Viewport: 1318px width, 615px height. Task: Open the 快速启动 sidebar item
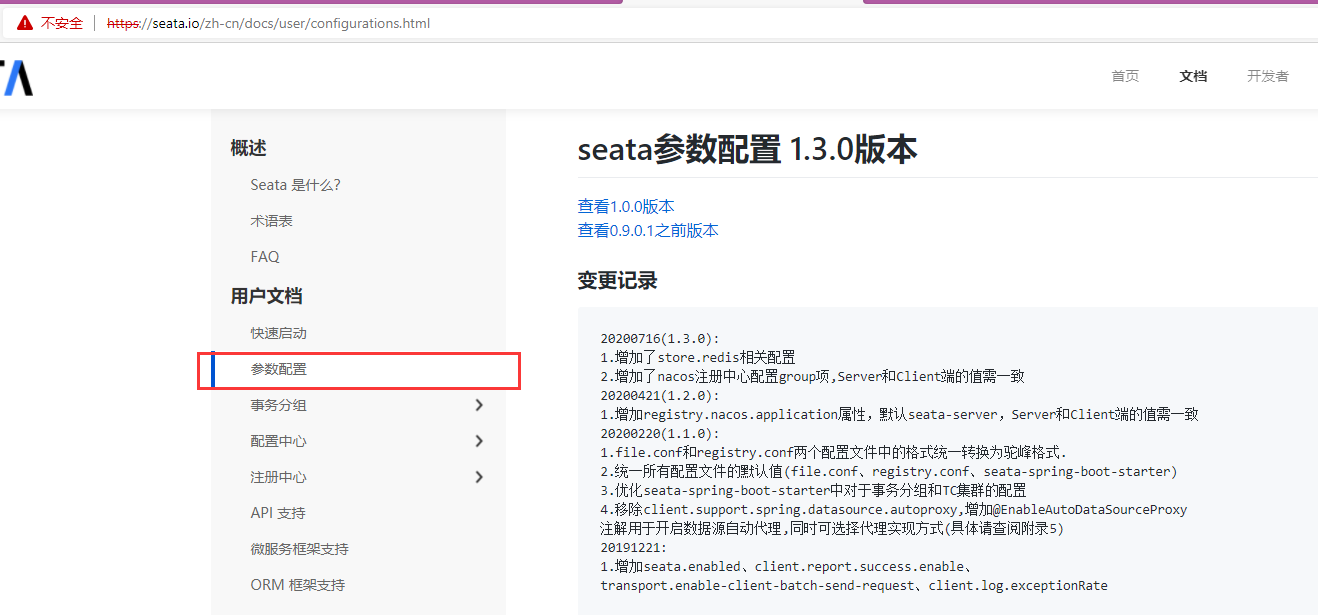pyautogui.click(x=278, y=333)
